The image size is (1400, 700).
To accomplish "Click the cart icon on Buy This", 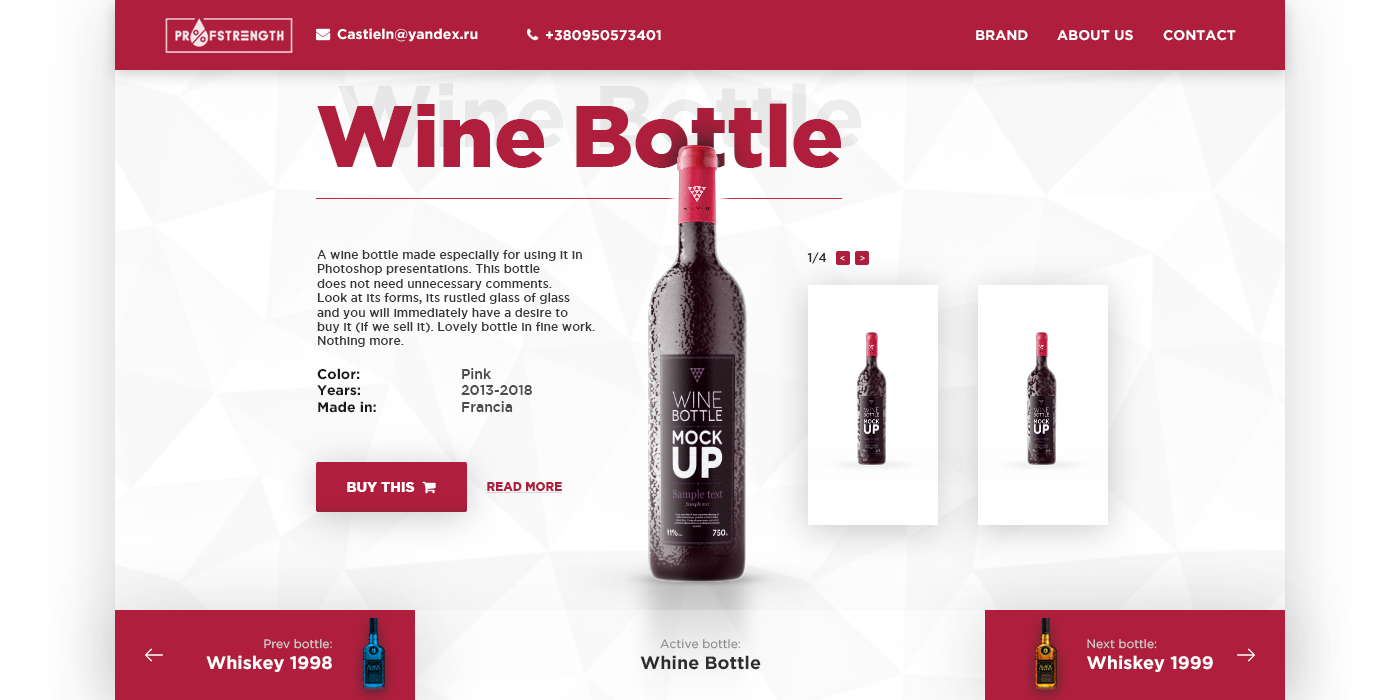I will click(x=429, y=487).
